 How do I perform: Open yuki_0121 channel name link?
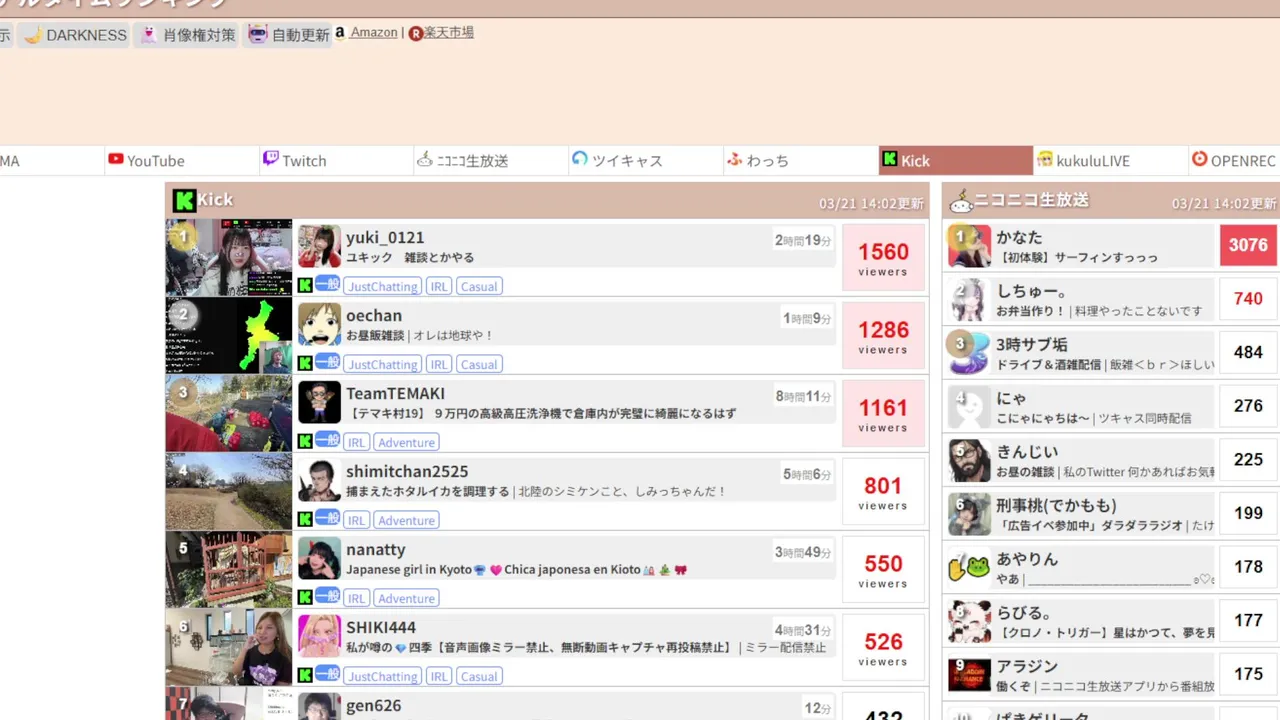(385, 238)
